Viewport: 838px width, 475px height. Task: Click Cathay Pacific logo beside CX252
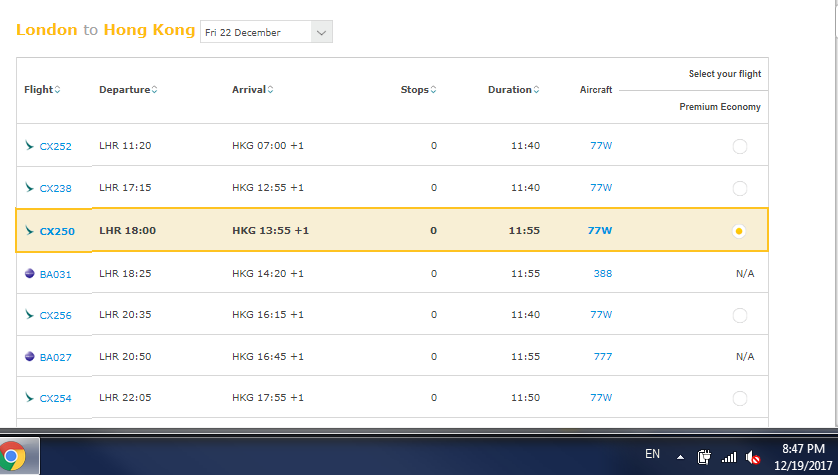pyautogui.click(x=29, y=146)
